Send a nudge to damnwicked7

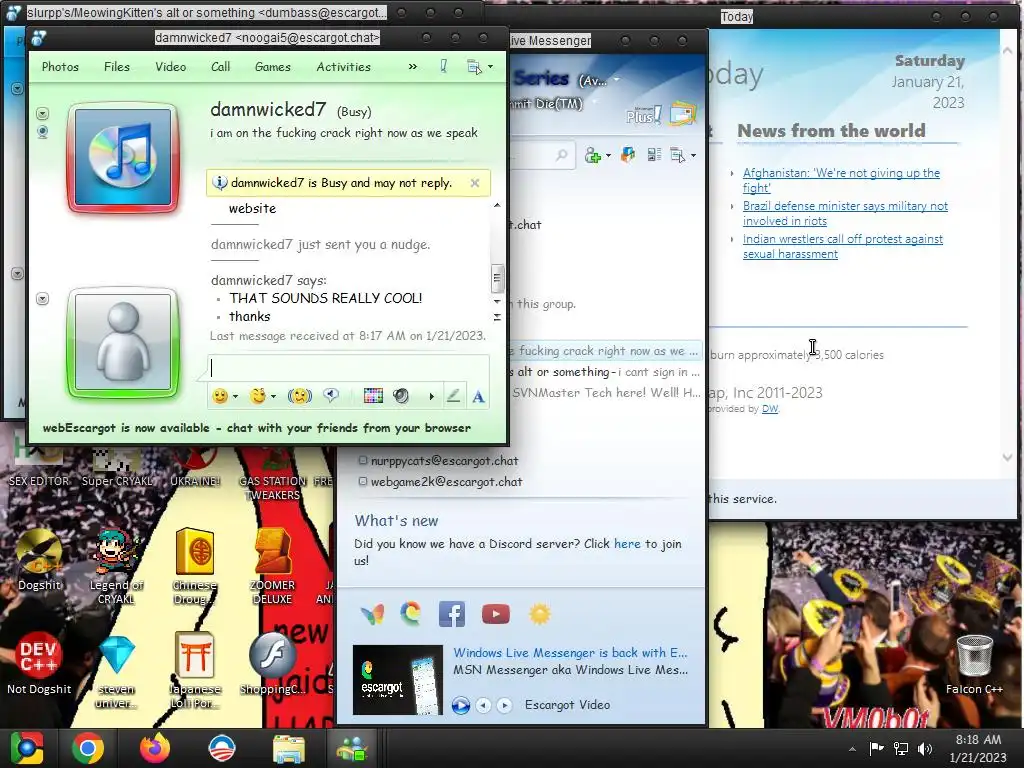coord(300,396)
